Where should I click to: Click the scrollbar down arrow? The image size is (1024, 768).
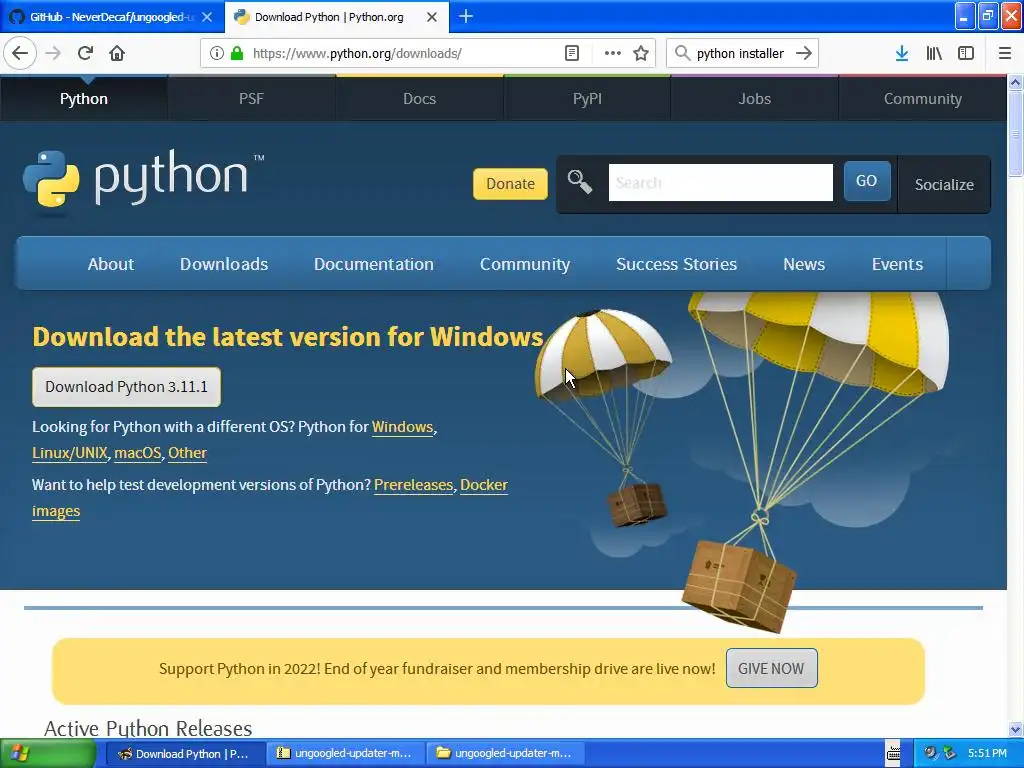coord(1016,729)
